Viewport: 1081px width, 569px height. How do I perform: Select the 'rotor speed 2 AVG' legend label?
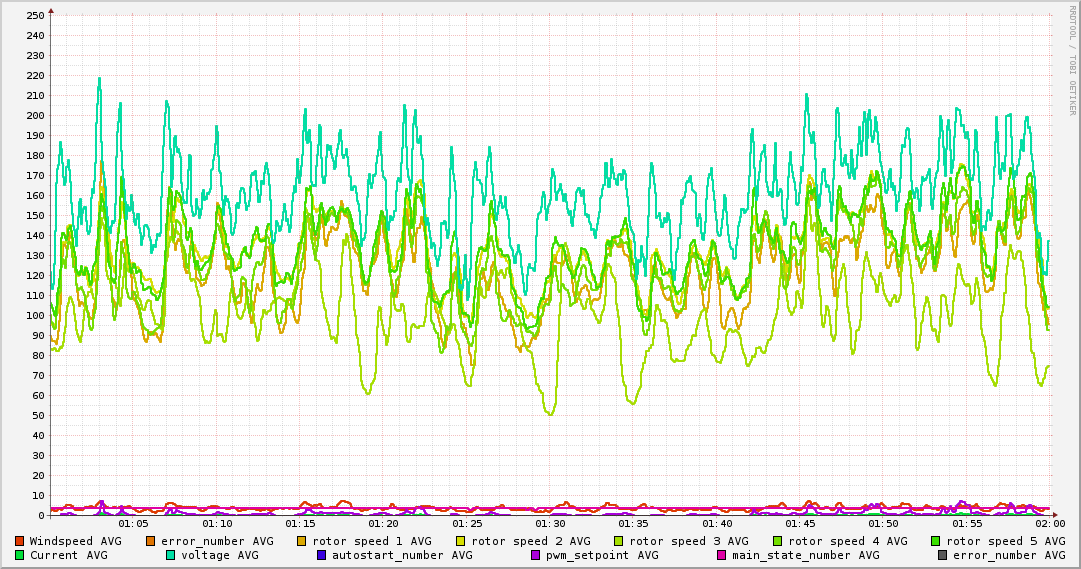click(531, 541)
